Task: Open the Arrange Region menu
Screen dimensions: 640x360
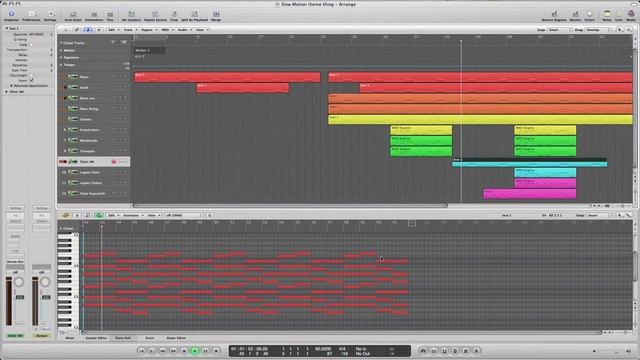Action: 148,30
